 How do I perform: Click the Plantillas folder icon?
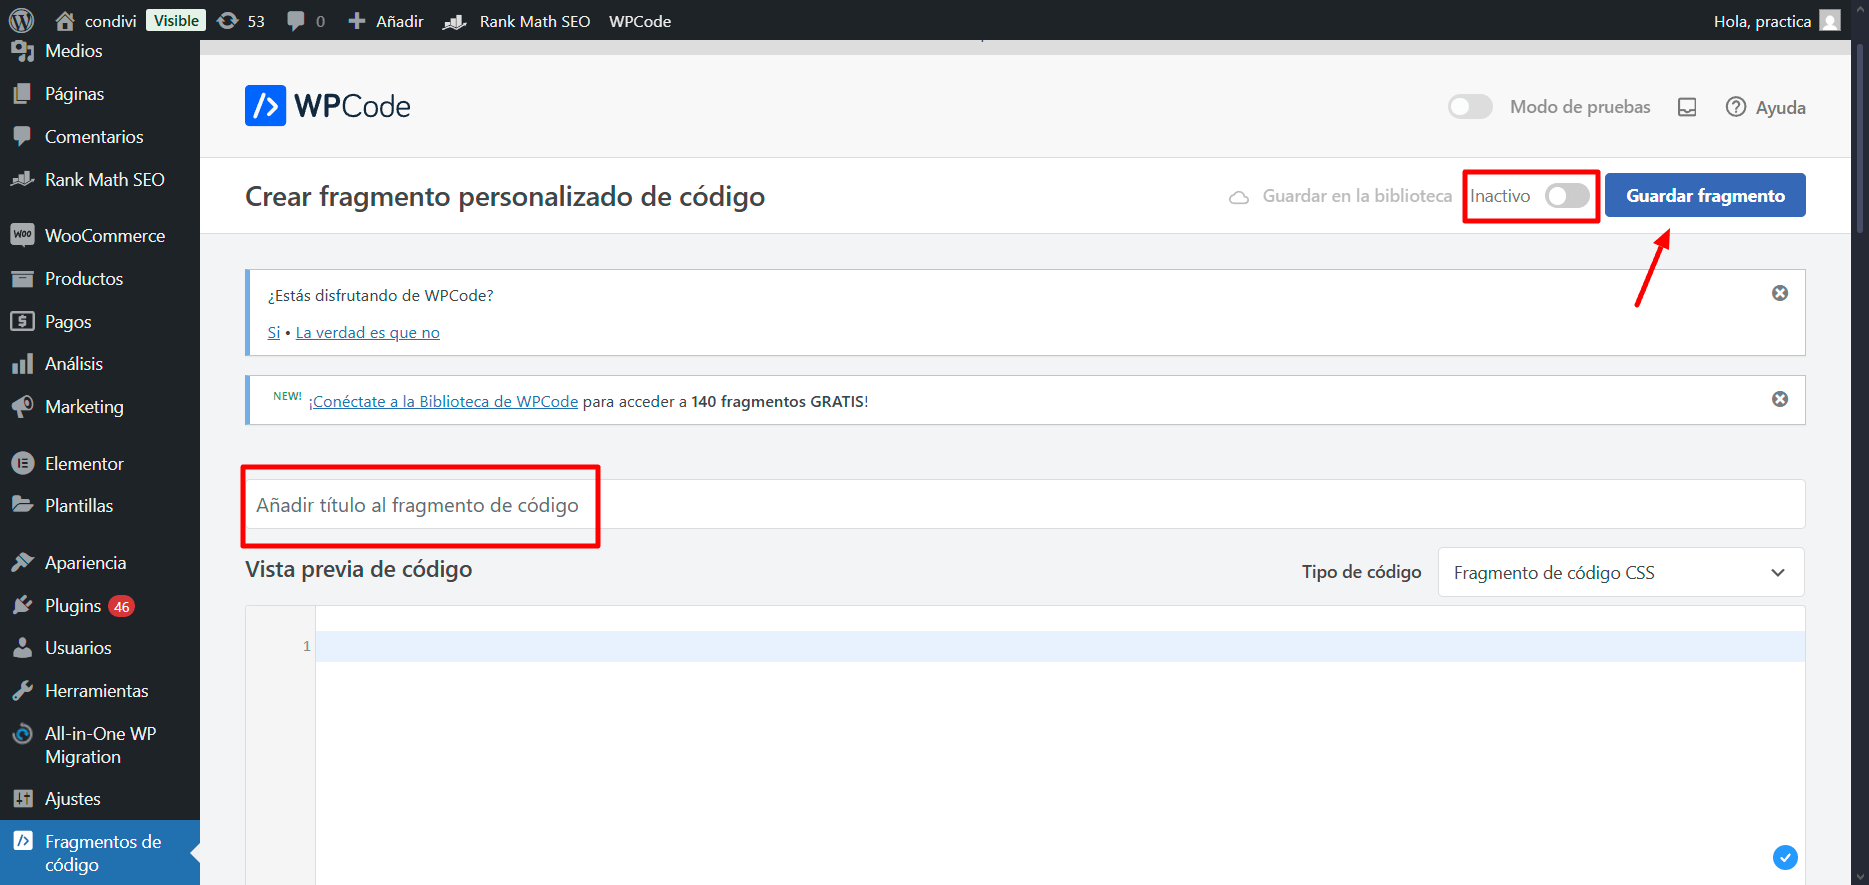point(22,505)
